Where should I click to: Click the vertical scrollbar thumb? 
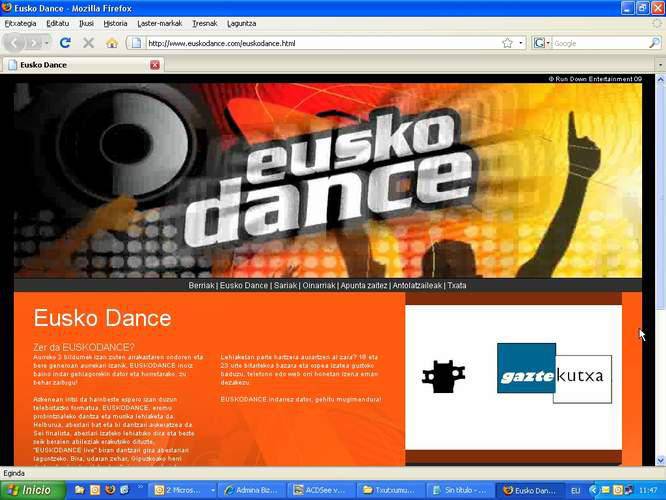660,196
